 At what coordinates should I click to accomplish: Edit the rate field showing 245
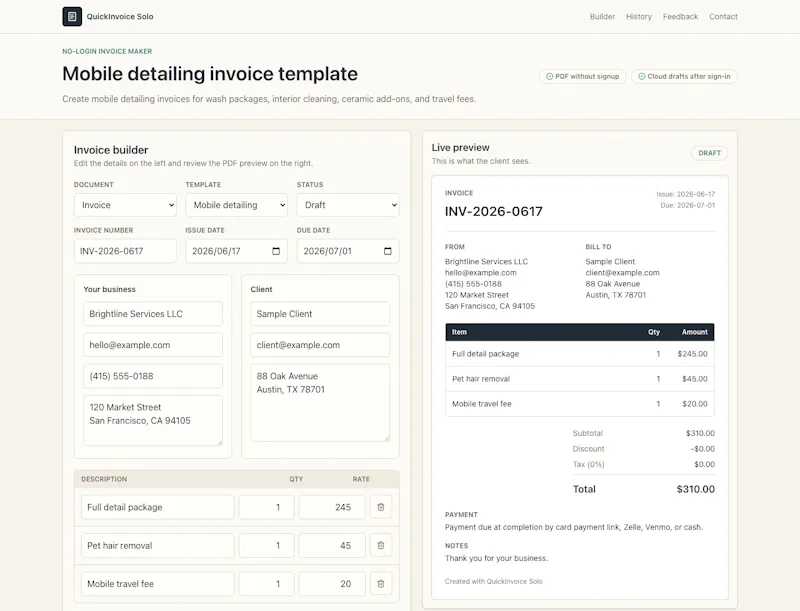[332, 507]
